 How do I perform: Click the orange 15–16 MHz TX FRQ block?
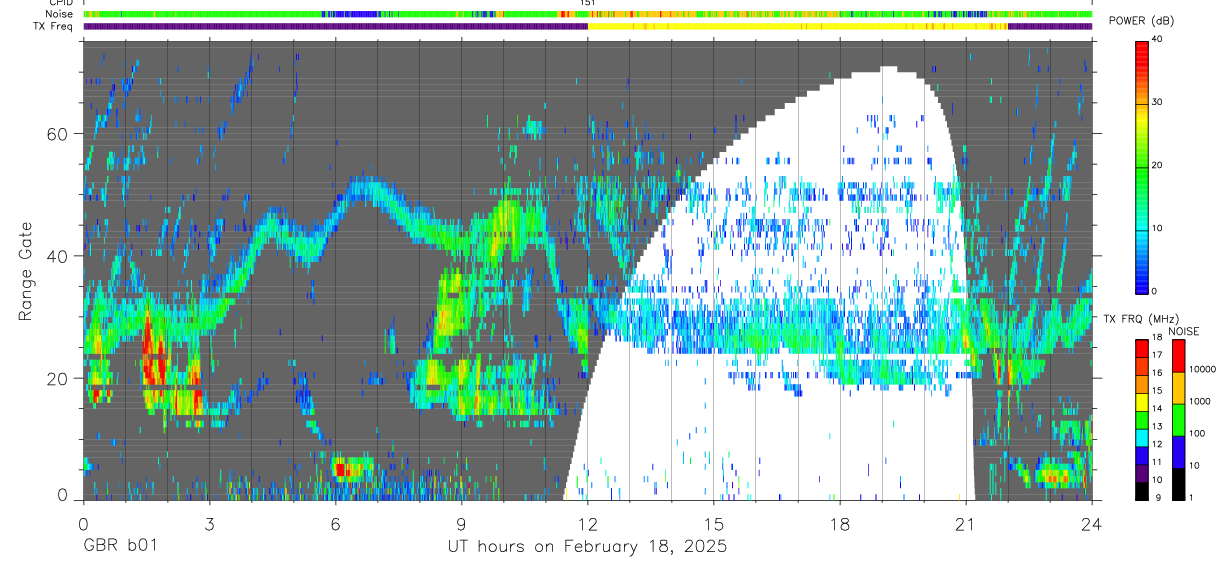click(1142, 385)
